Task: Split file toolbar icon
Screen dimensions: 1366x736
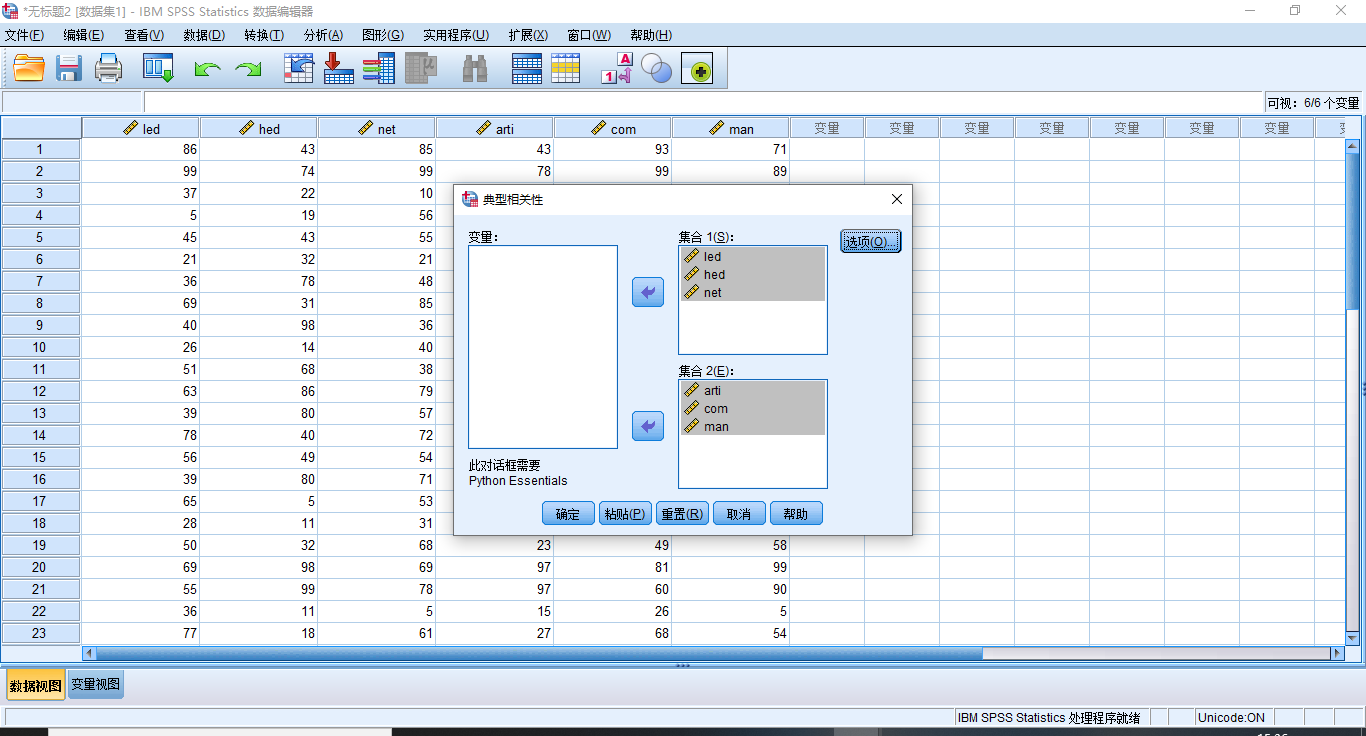Action: coord(527,69)
